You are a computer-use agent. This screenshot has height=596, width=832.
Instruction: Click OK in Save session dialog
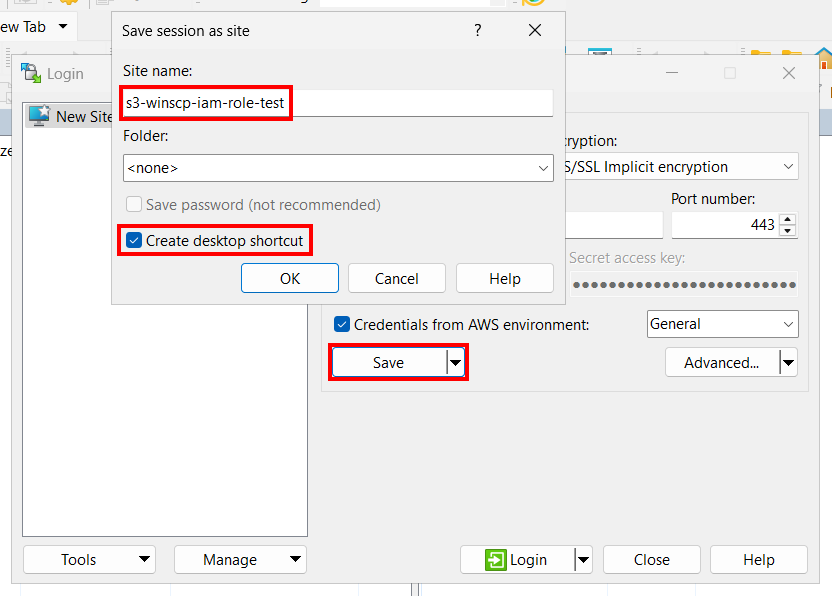290,279
